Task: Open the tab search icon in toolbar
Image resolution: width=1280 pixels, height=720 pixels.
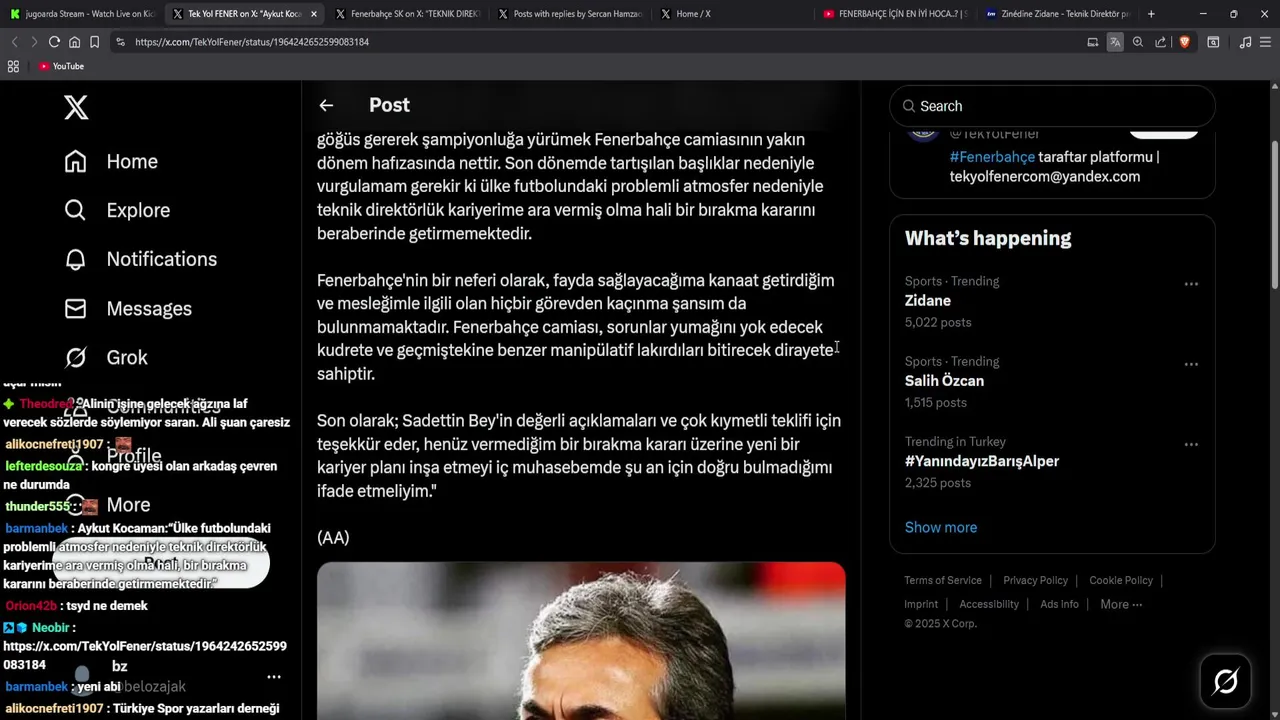Action: coord(1213,42)
